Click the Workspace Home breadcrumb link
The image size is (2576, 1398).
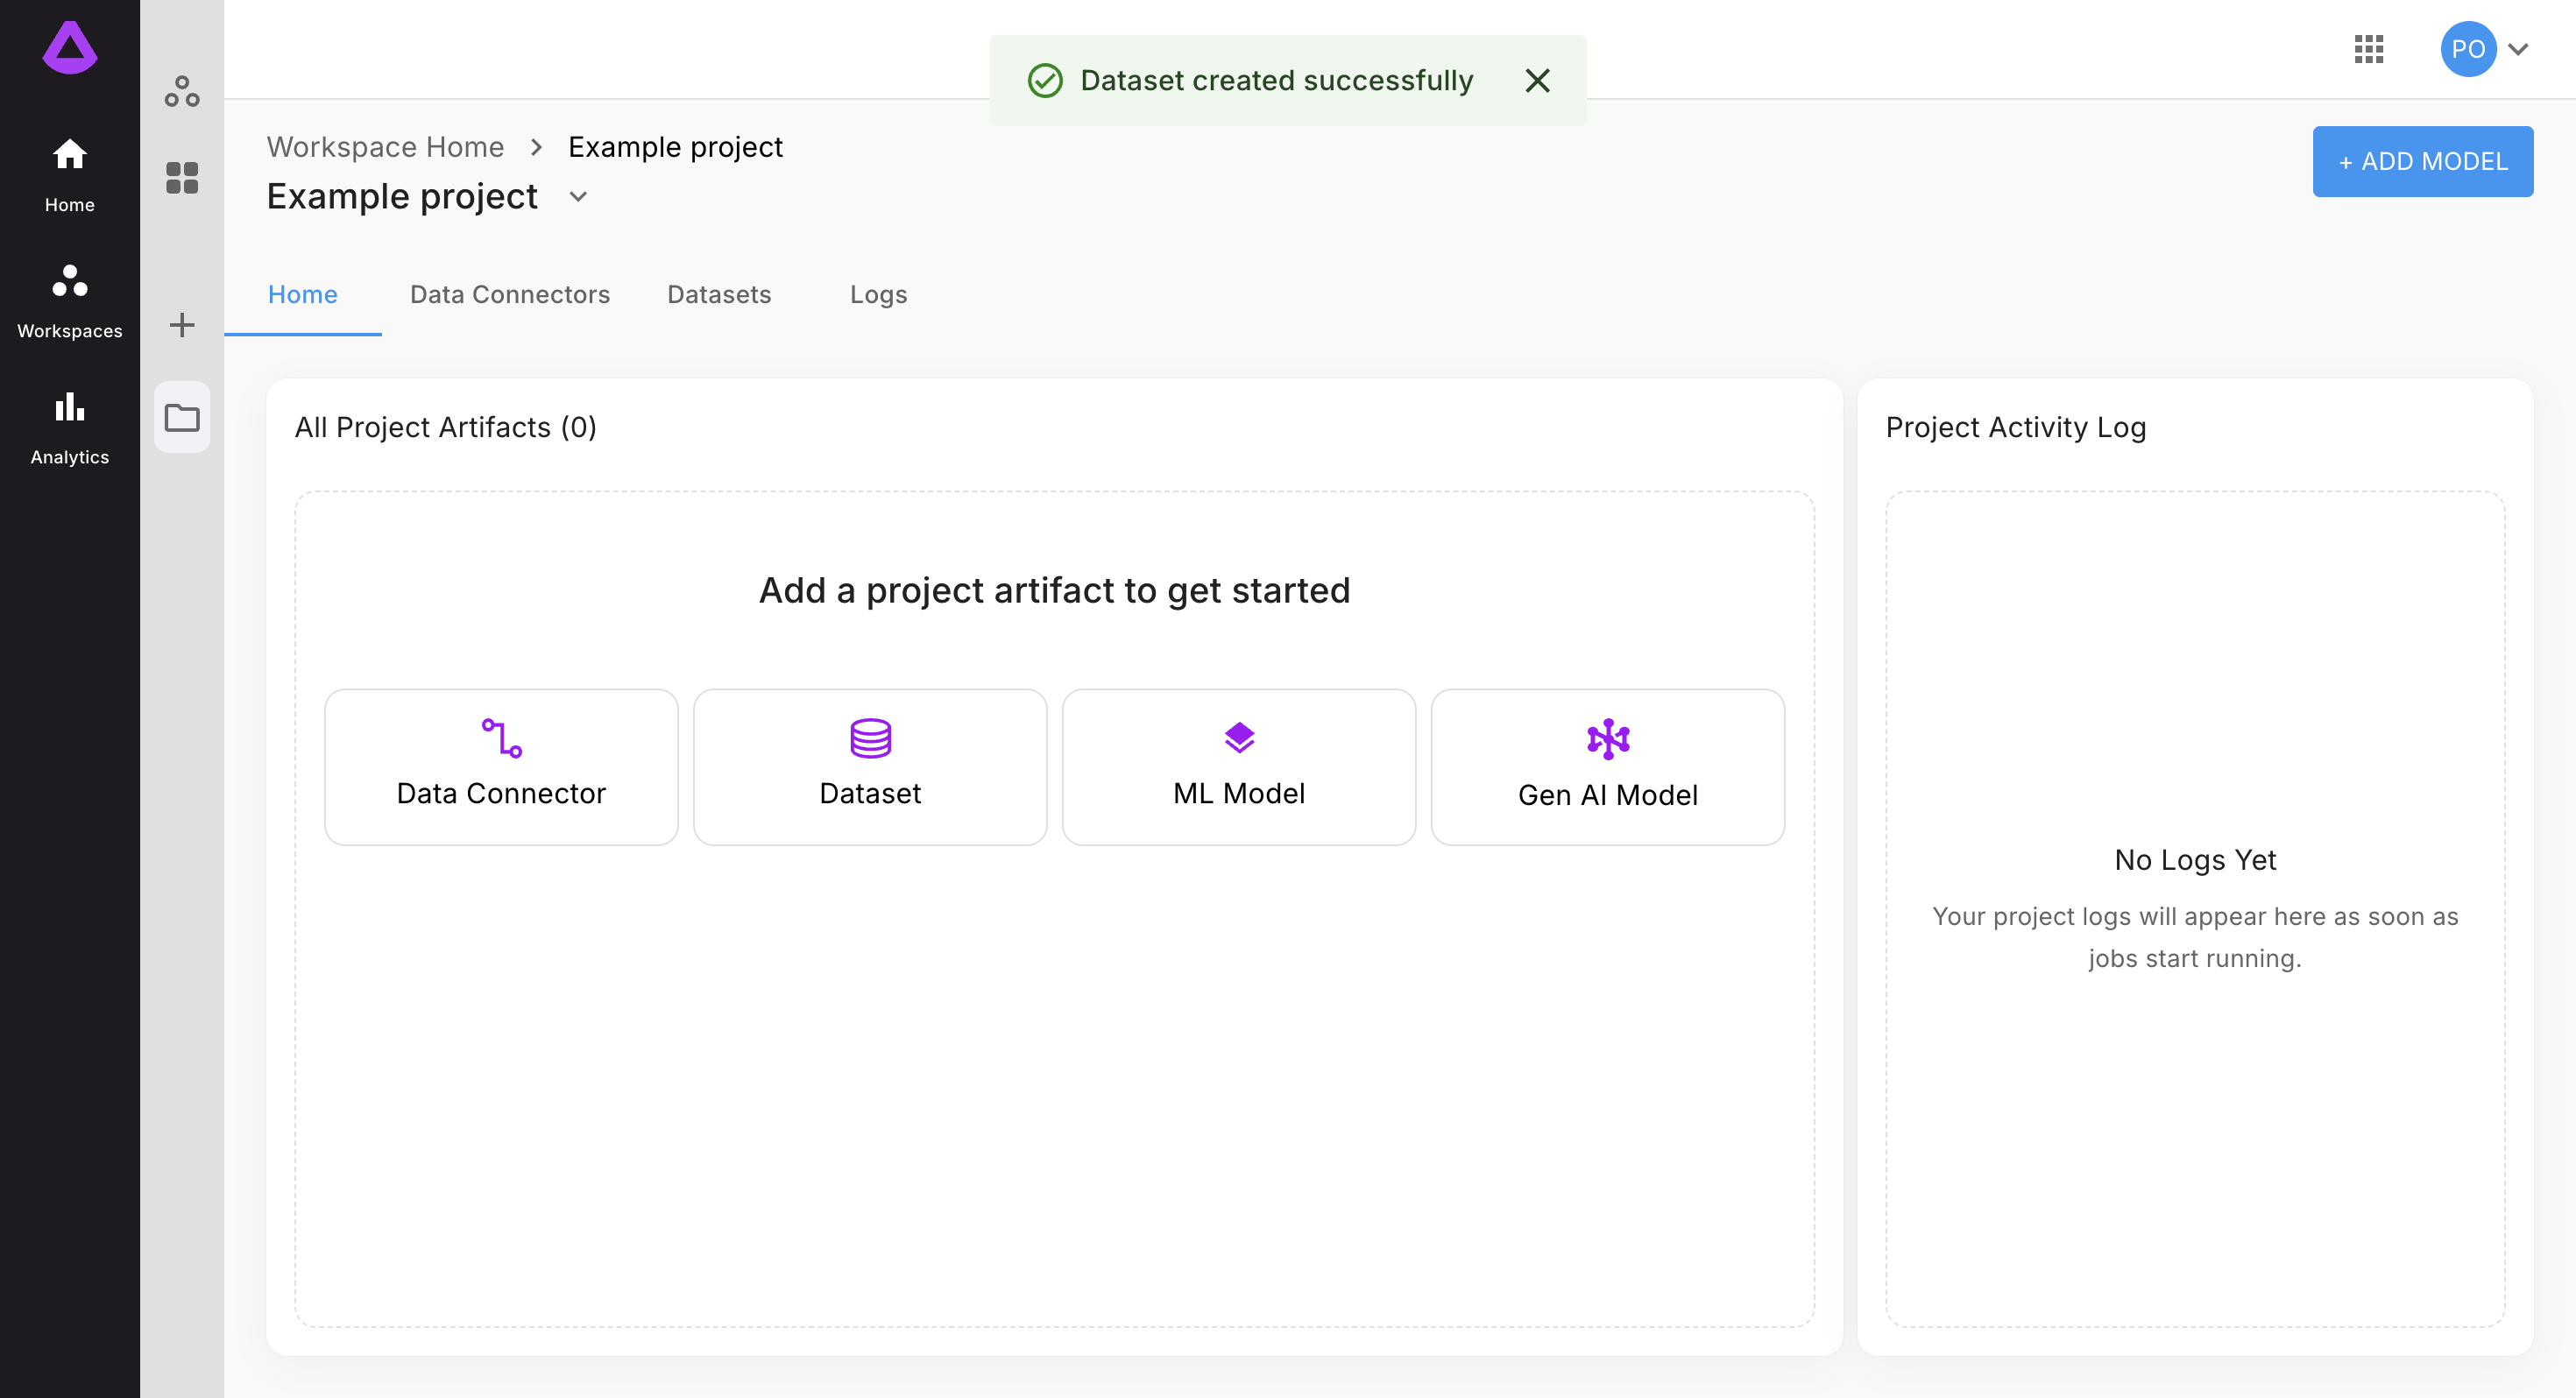point(385,147)
